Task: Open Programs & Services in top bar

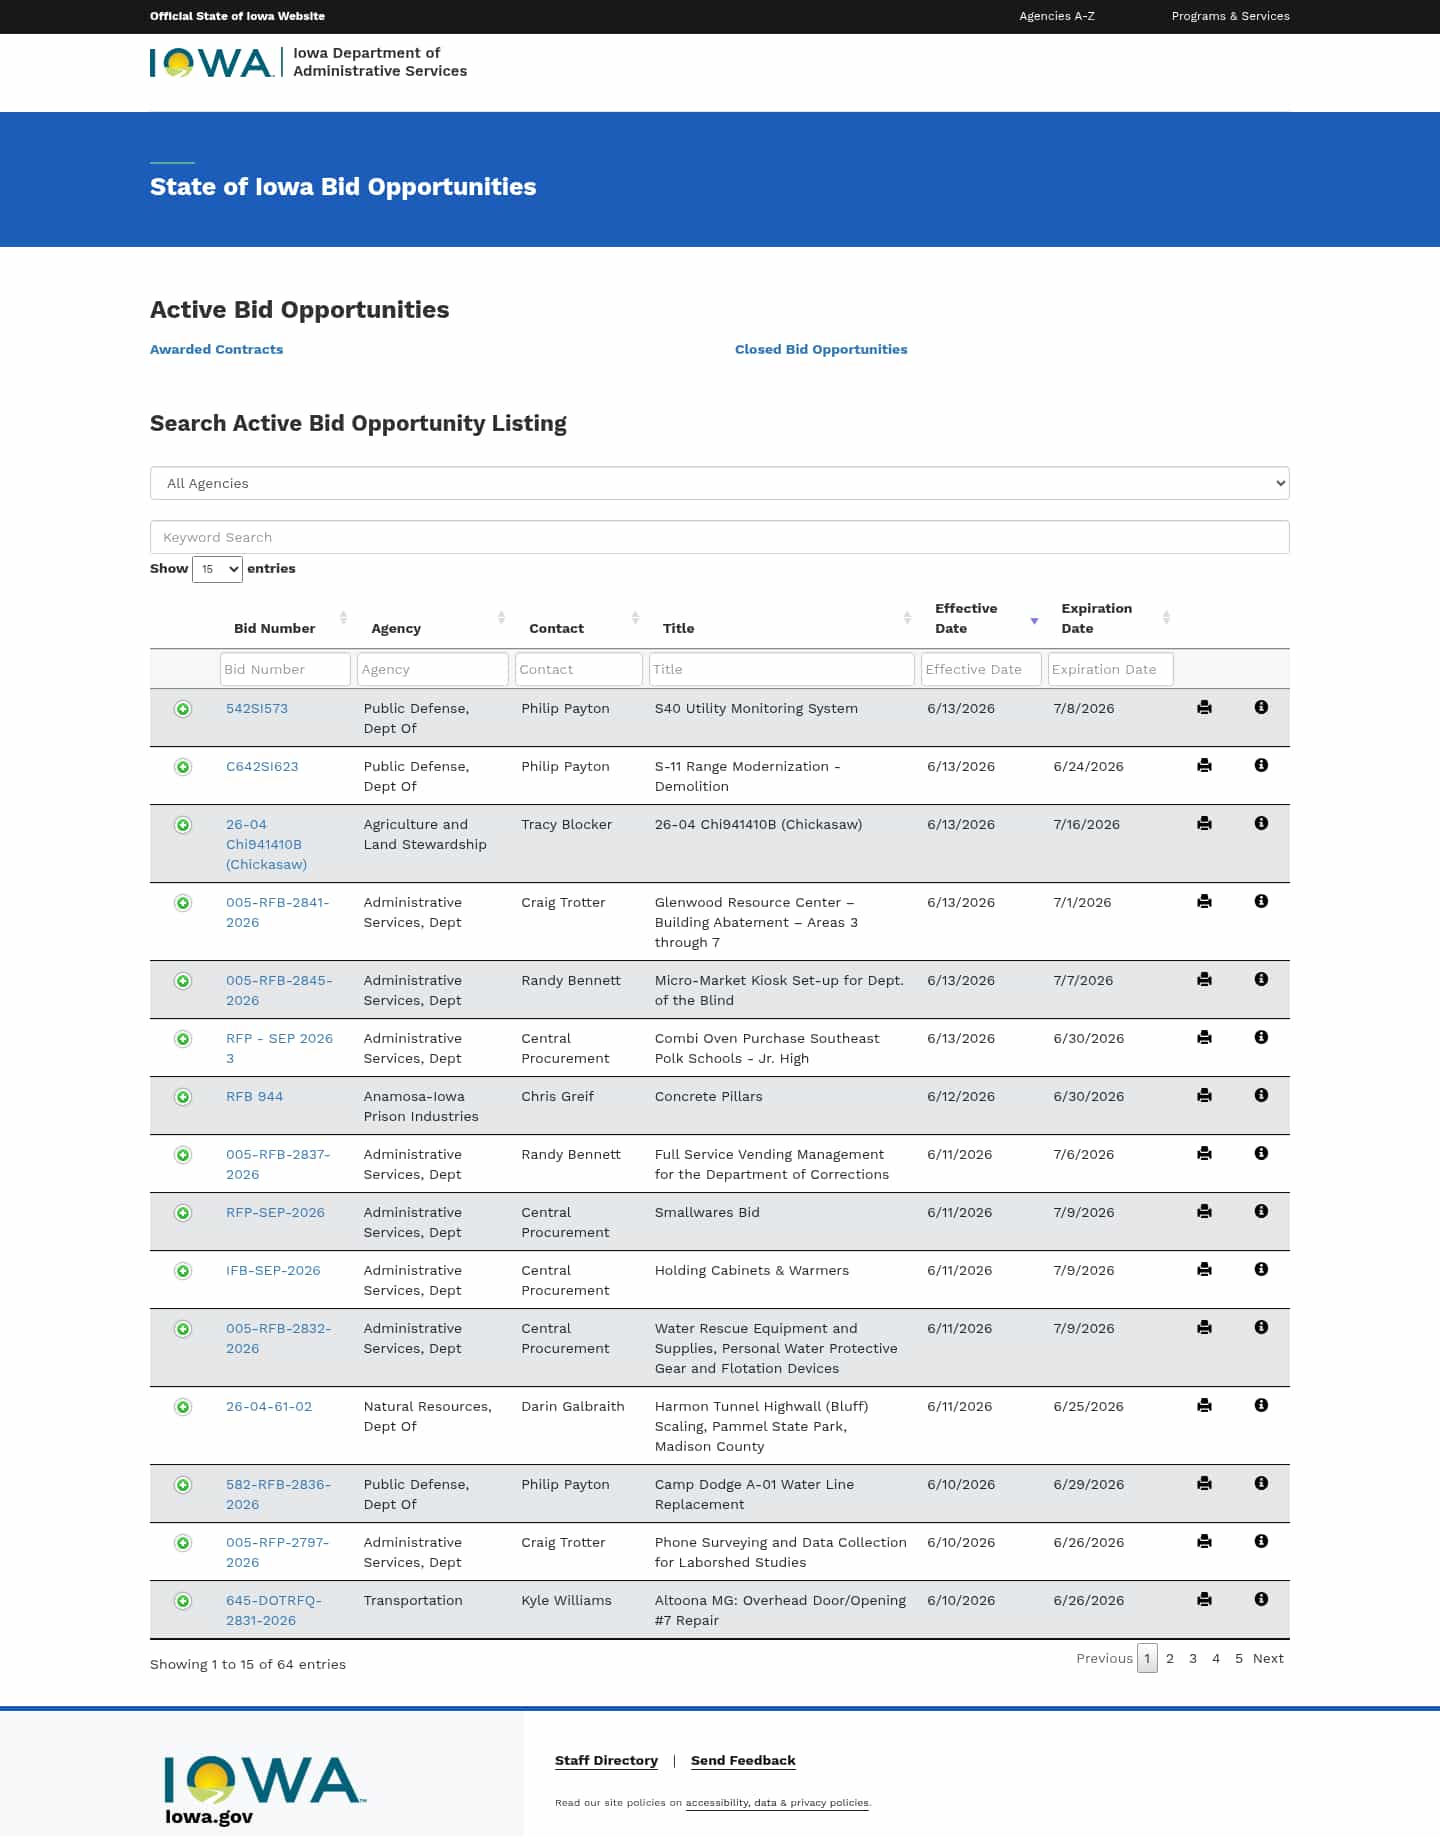Action: click(x=1230, y=16)
